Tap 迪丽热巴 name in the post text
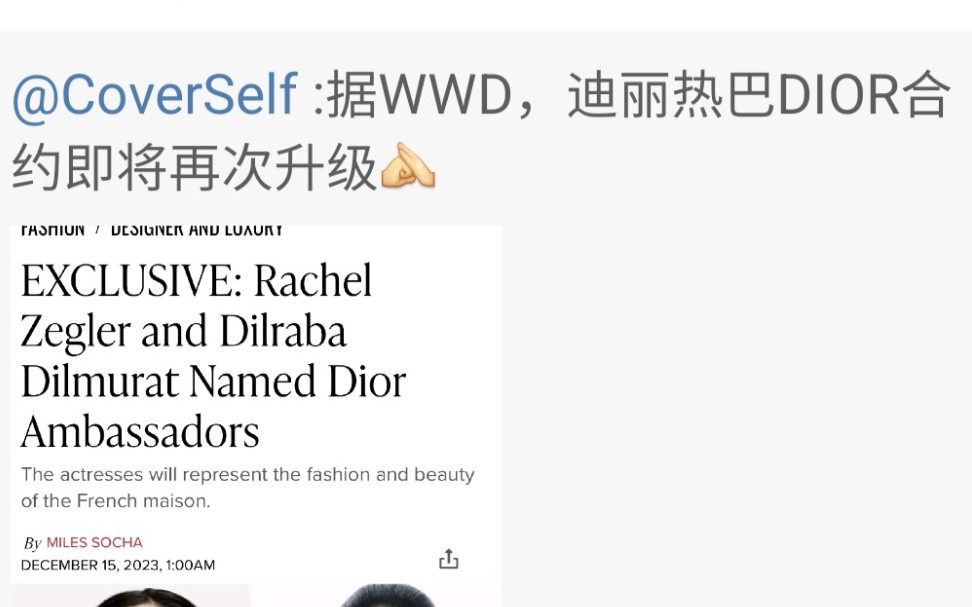Screen dimensions: 972x607 pyautogui.click(x=671, y=95)
